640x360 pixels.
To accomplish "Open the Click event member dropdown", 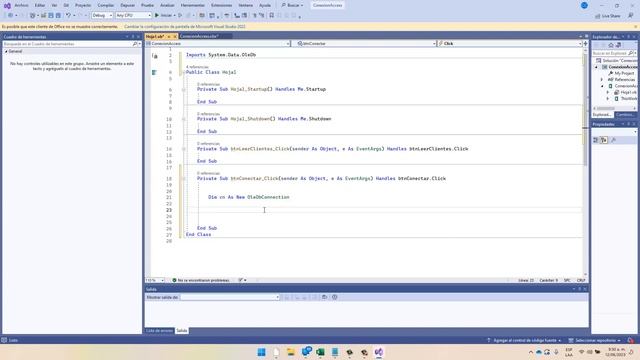I will tap(509, 43).
